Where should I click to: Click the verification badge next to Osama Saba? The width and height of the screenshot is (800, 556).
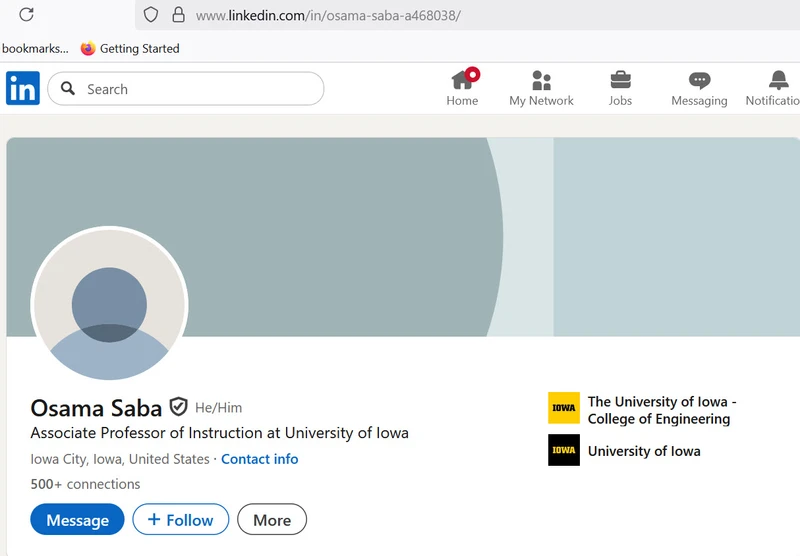tap(179, 407)
